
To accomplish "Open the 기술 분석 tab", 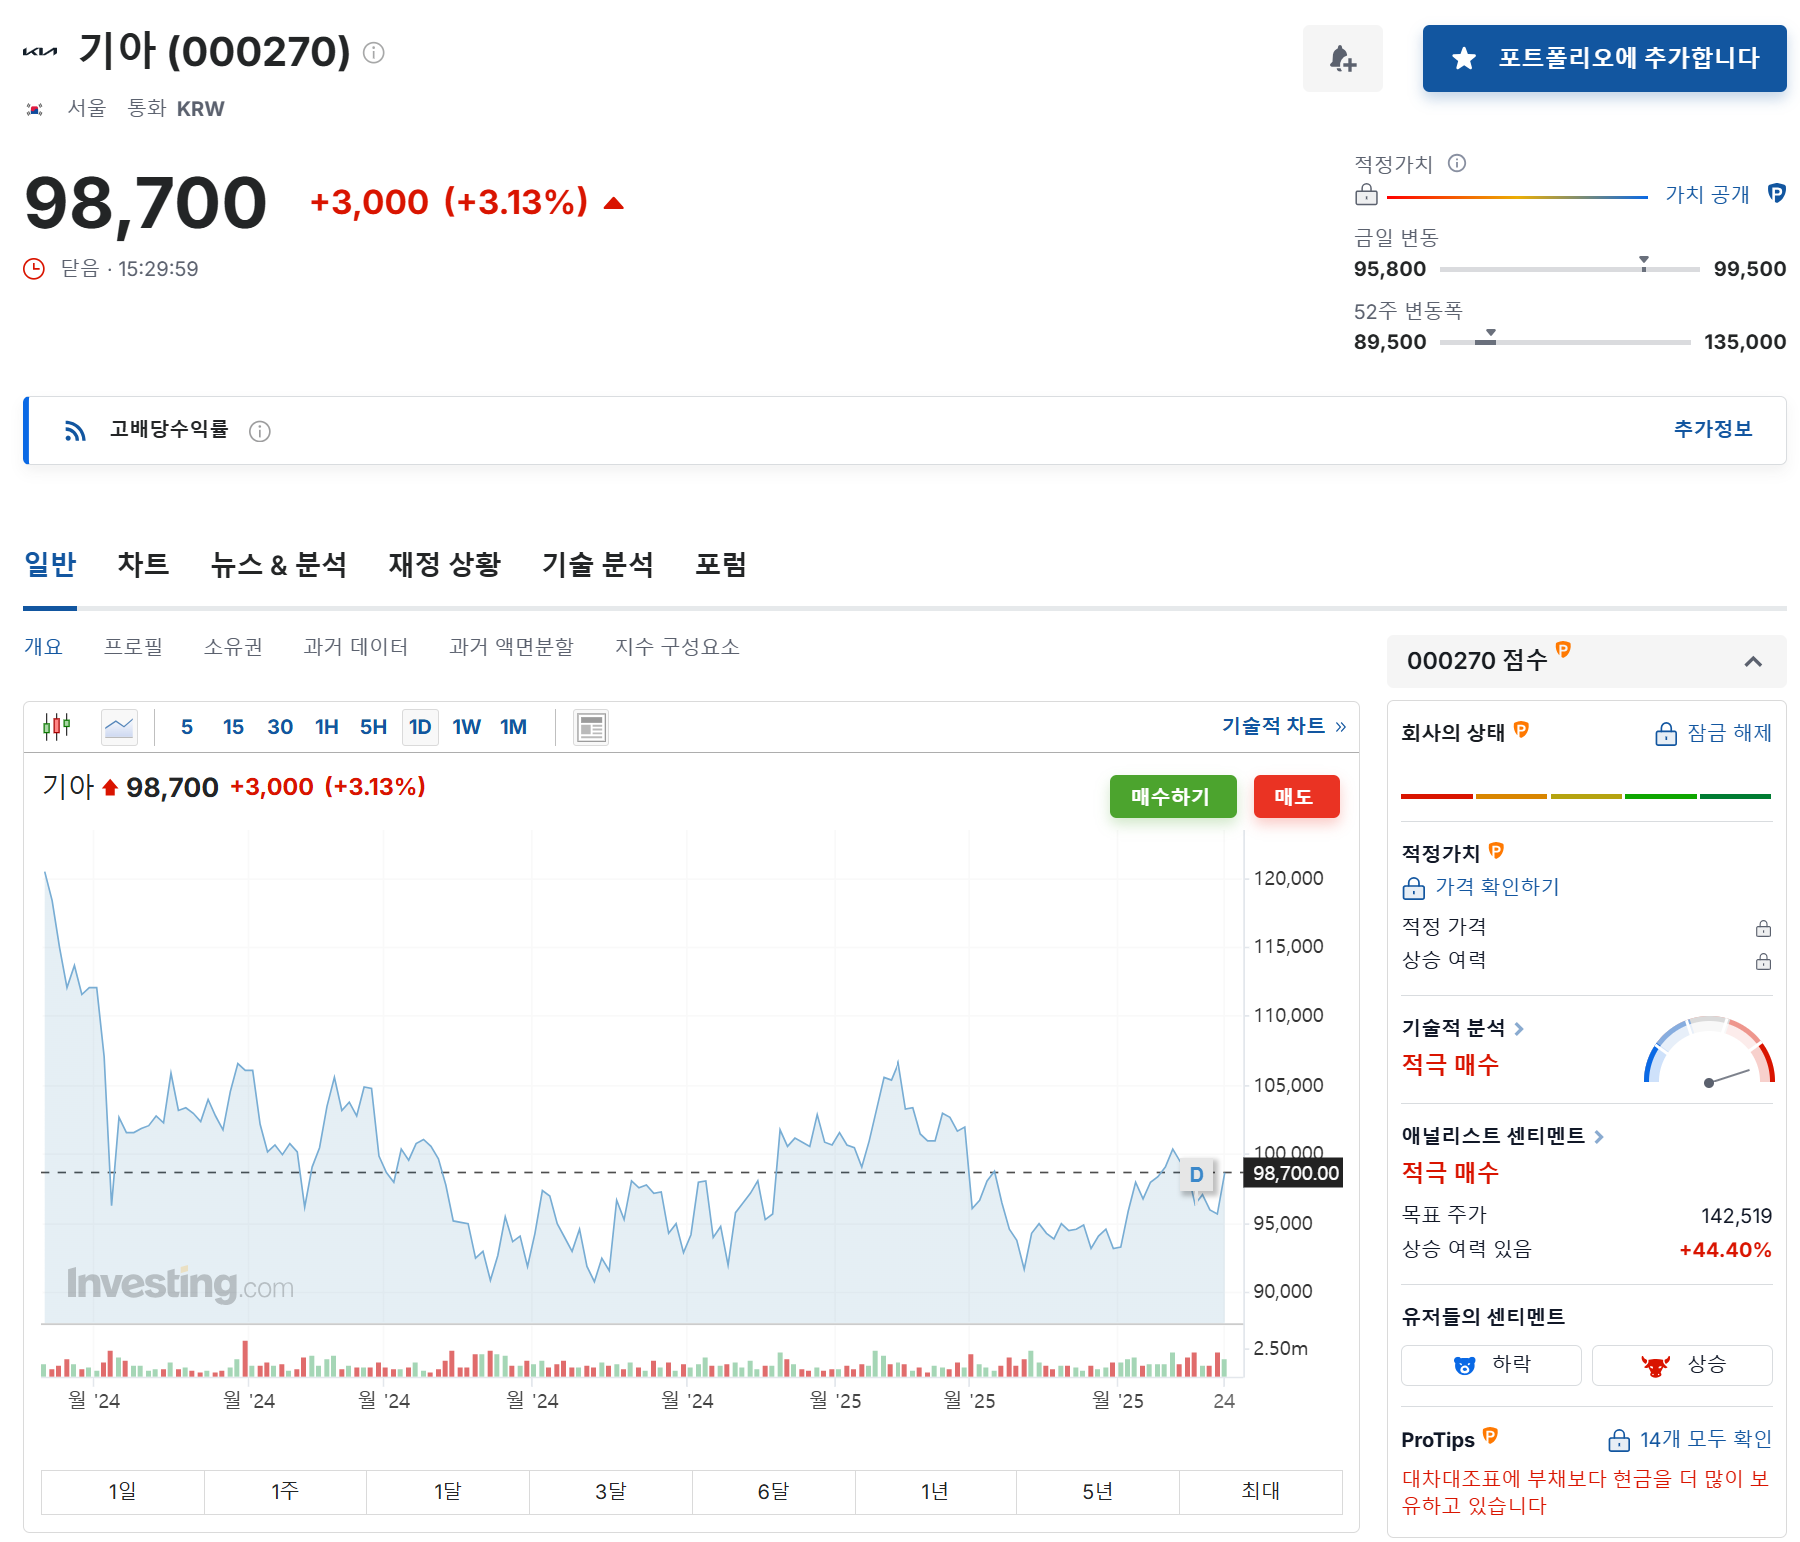I will pos(597,565).
